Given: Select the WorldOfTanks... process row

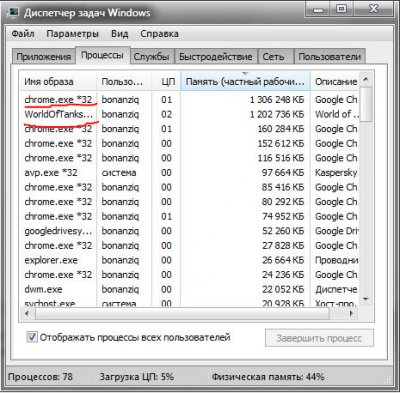Looking at the screenshot, I should click(189, 114).
